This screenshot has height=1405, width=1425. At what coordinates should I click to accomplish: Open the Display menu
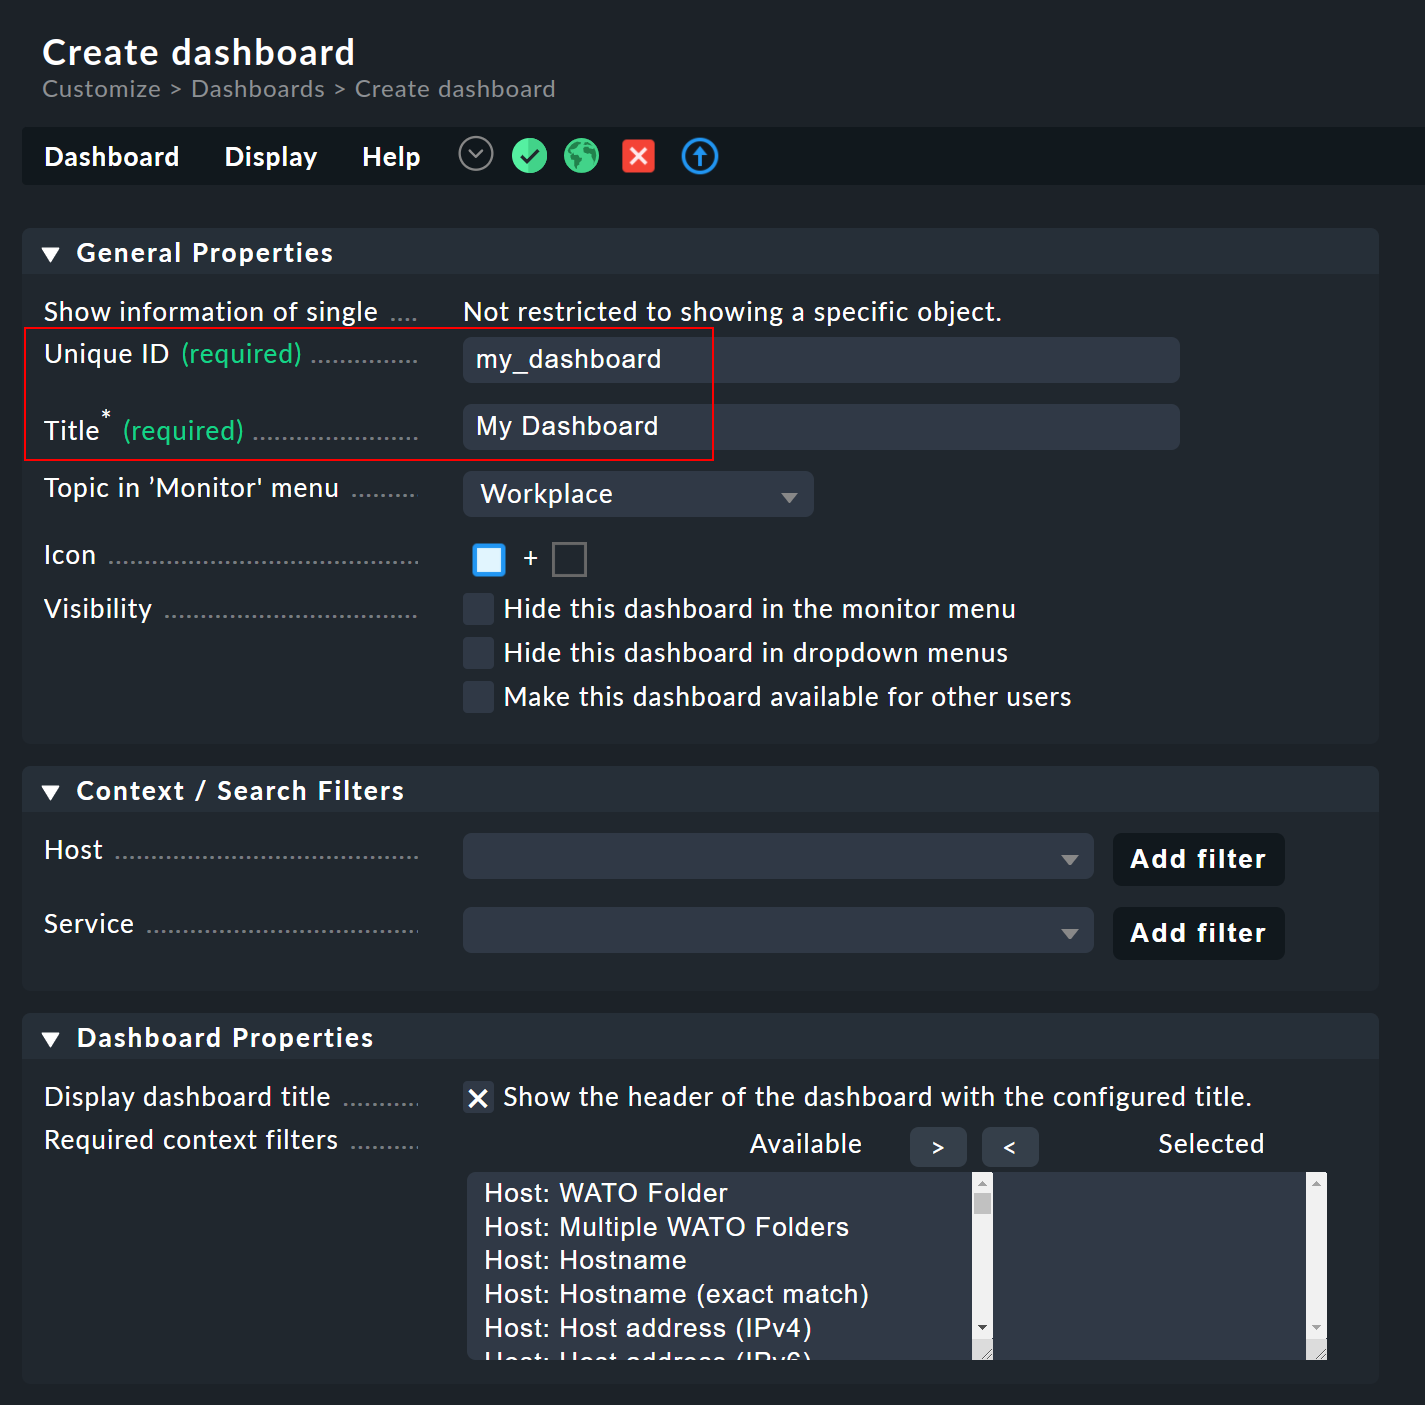coord(271,157)
